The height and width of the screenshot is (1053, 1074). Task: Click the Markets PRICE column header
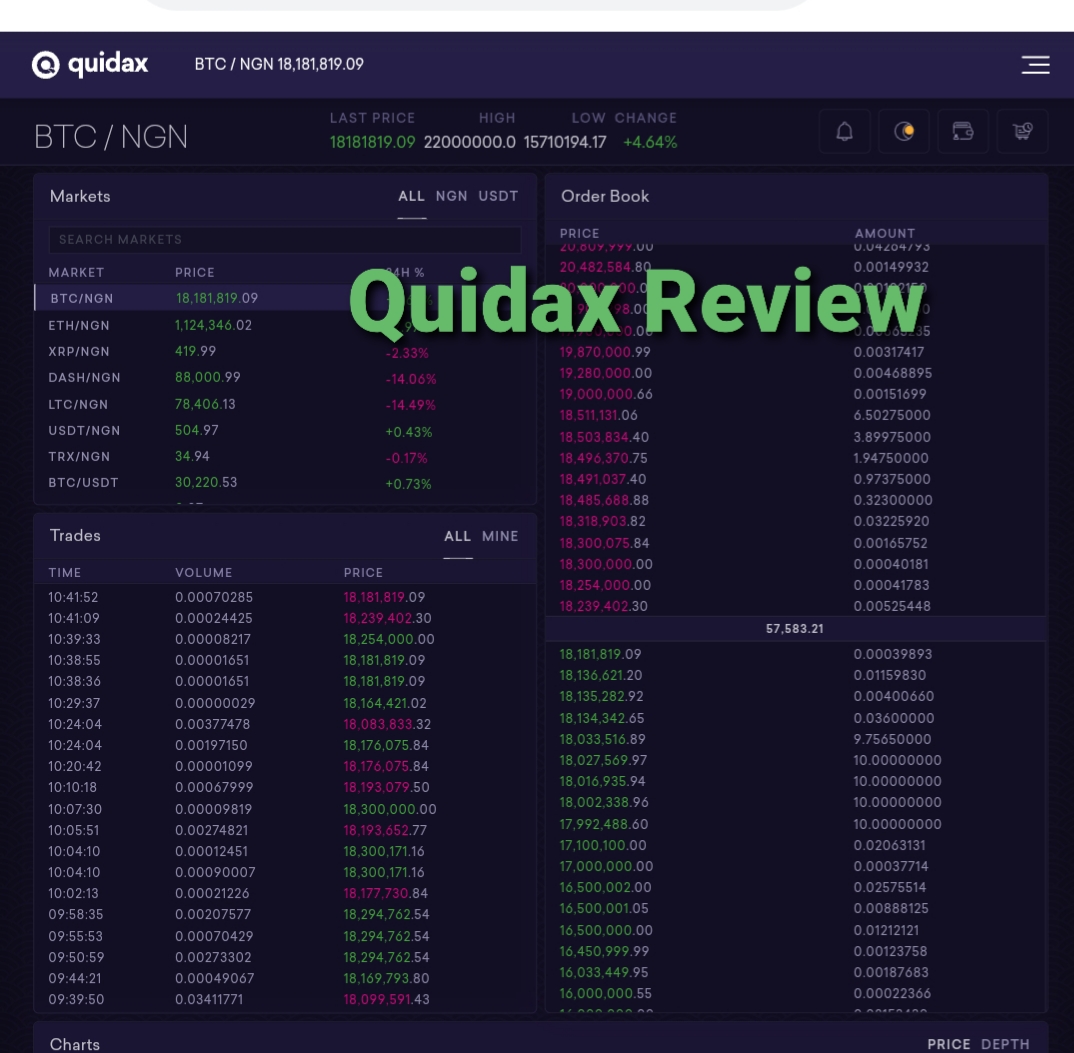[195, 273]
